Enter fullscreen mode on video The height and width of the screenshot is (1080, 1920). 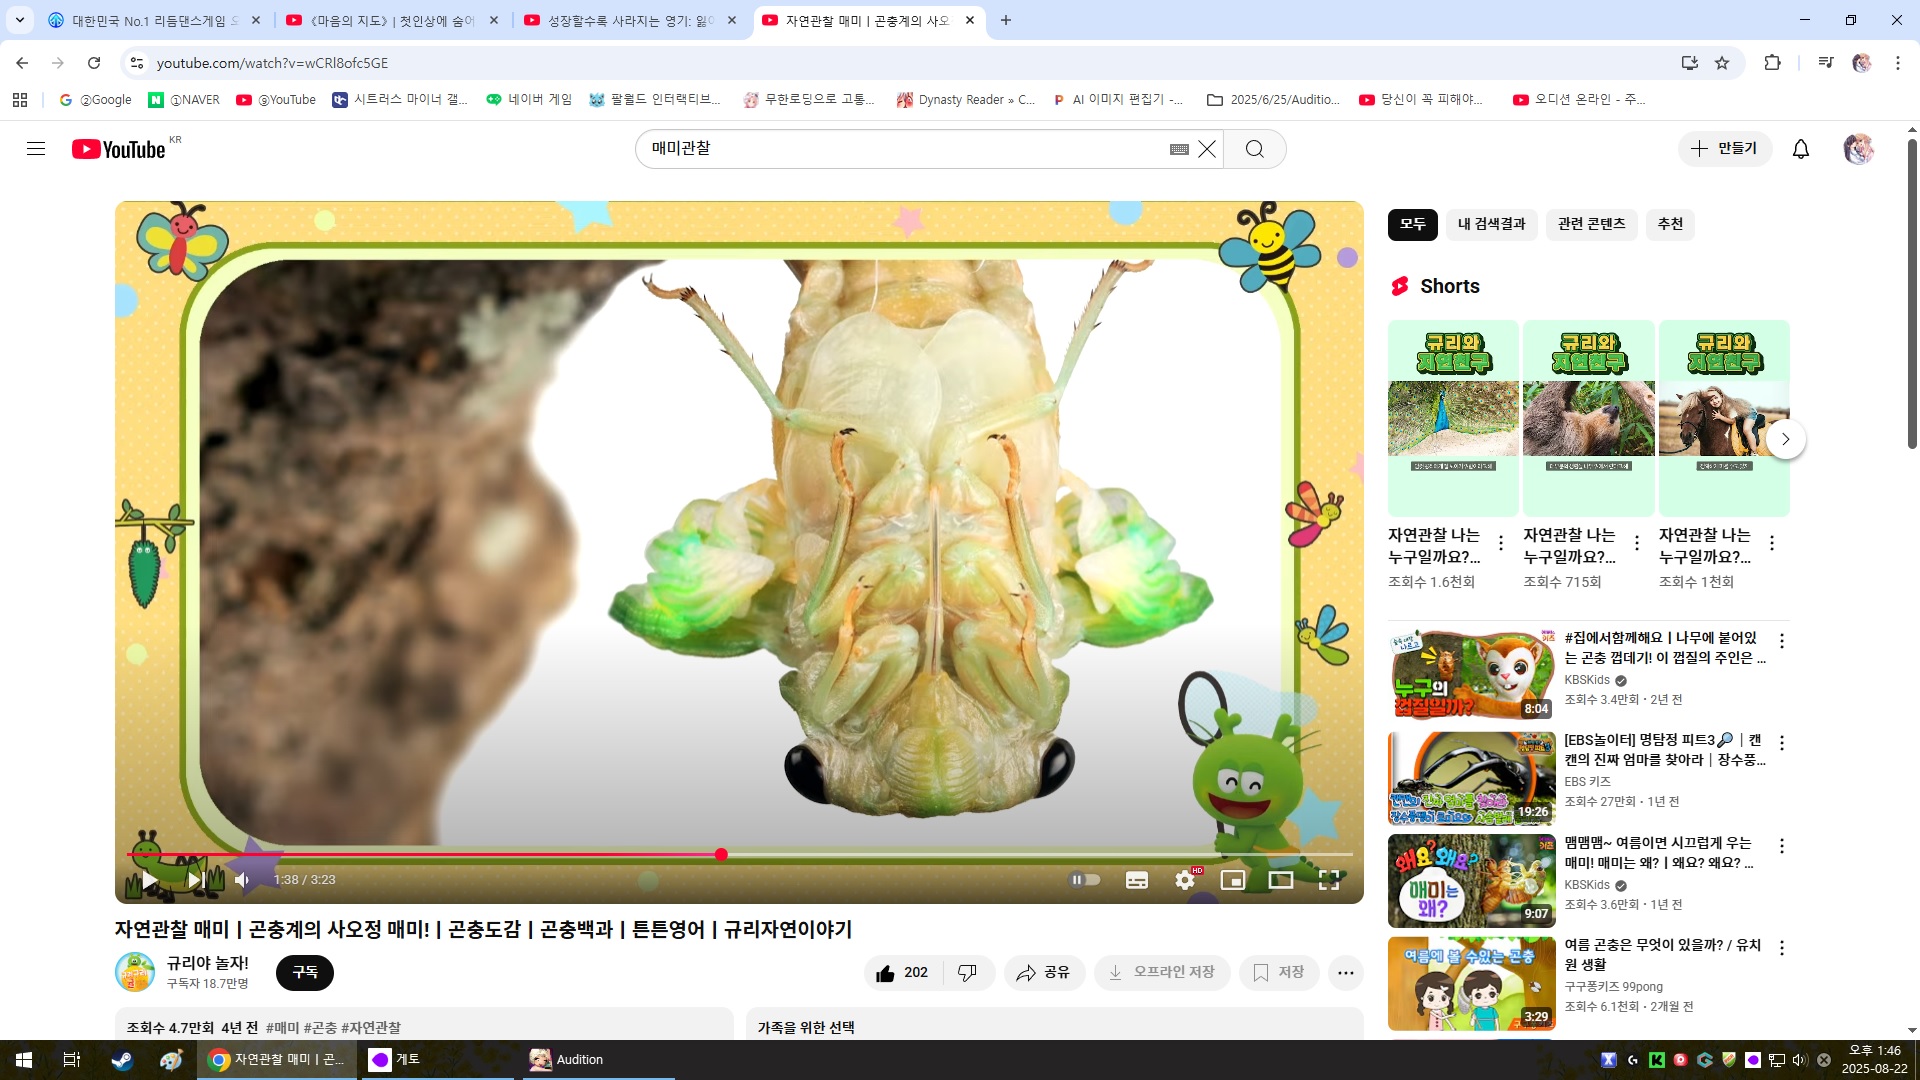[x=1329, y=880]
